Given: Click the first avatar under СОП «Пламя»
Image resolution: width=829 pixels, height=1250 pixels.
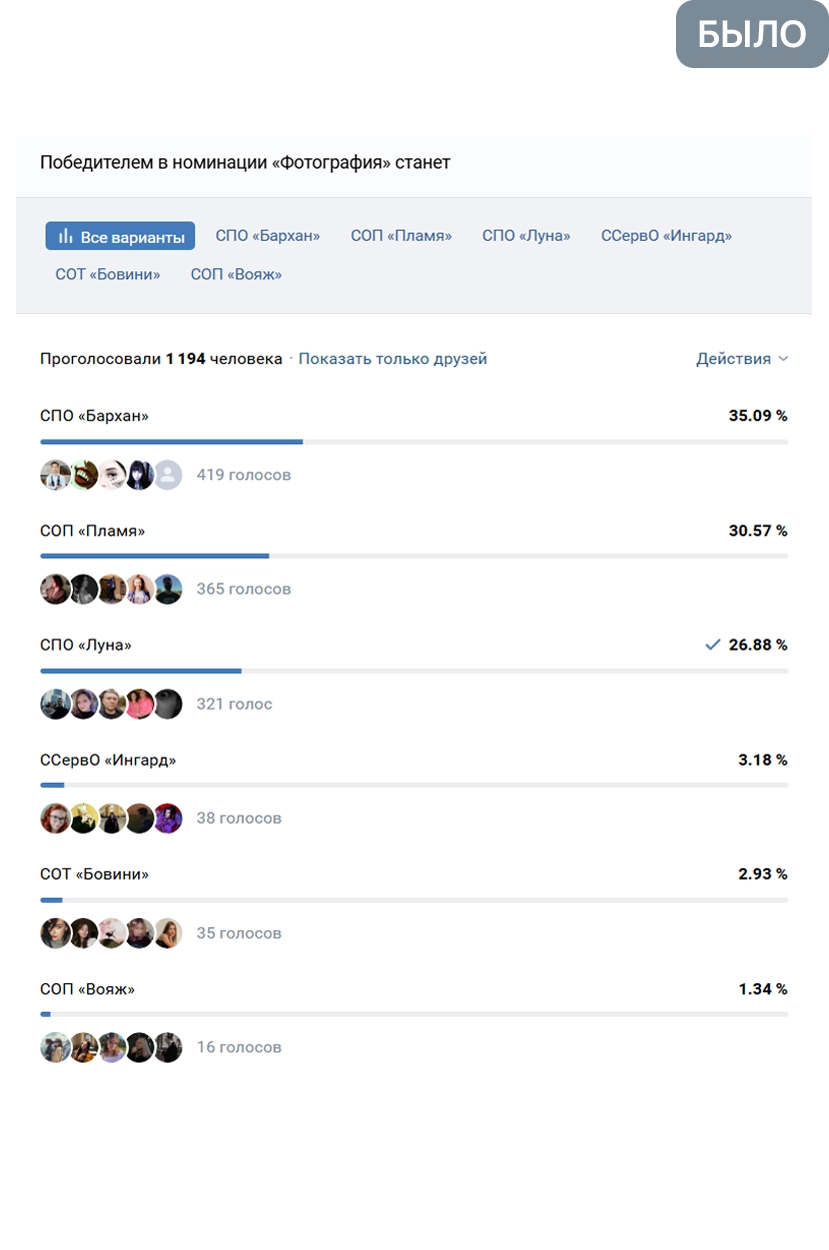Looking at the screenshot, I should point(55,589).
